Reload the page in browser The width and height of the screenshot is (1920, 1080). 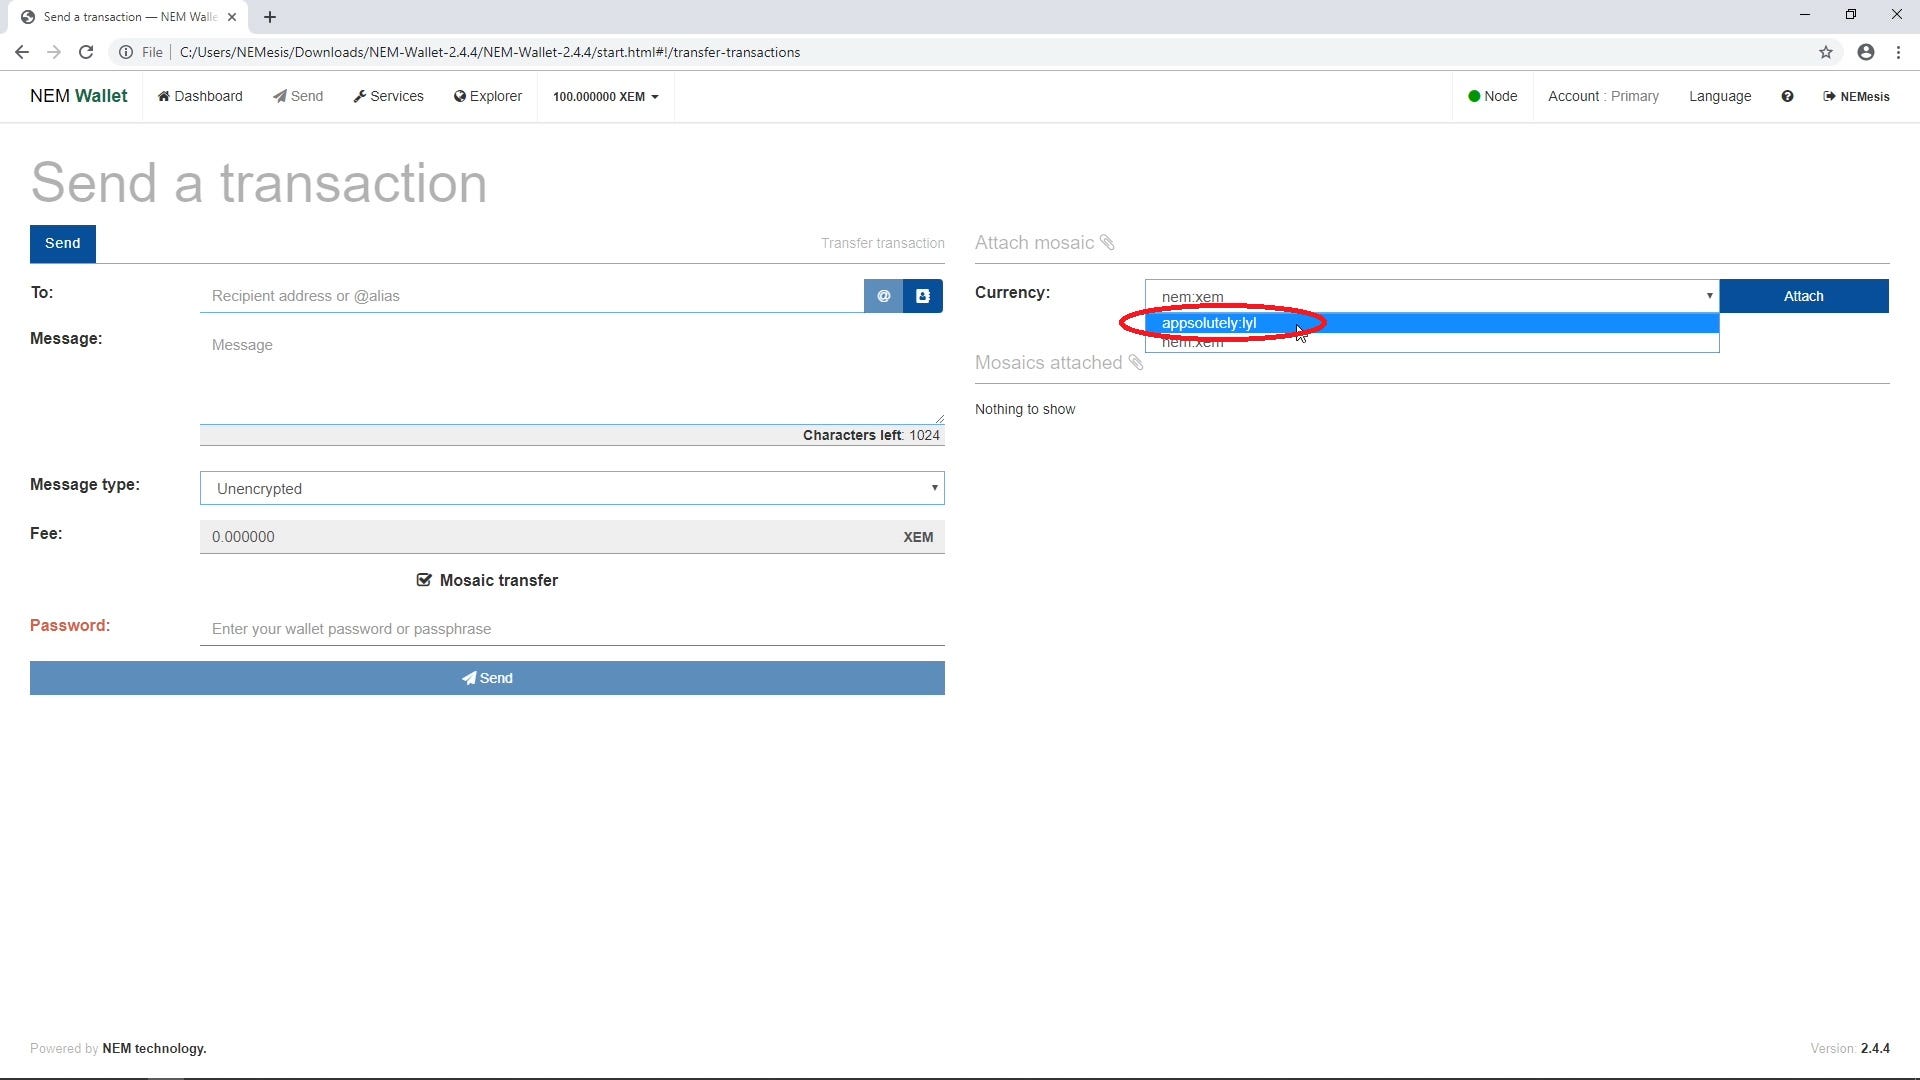pos(86,52)
